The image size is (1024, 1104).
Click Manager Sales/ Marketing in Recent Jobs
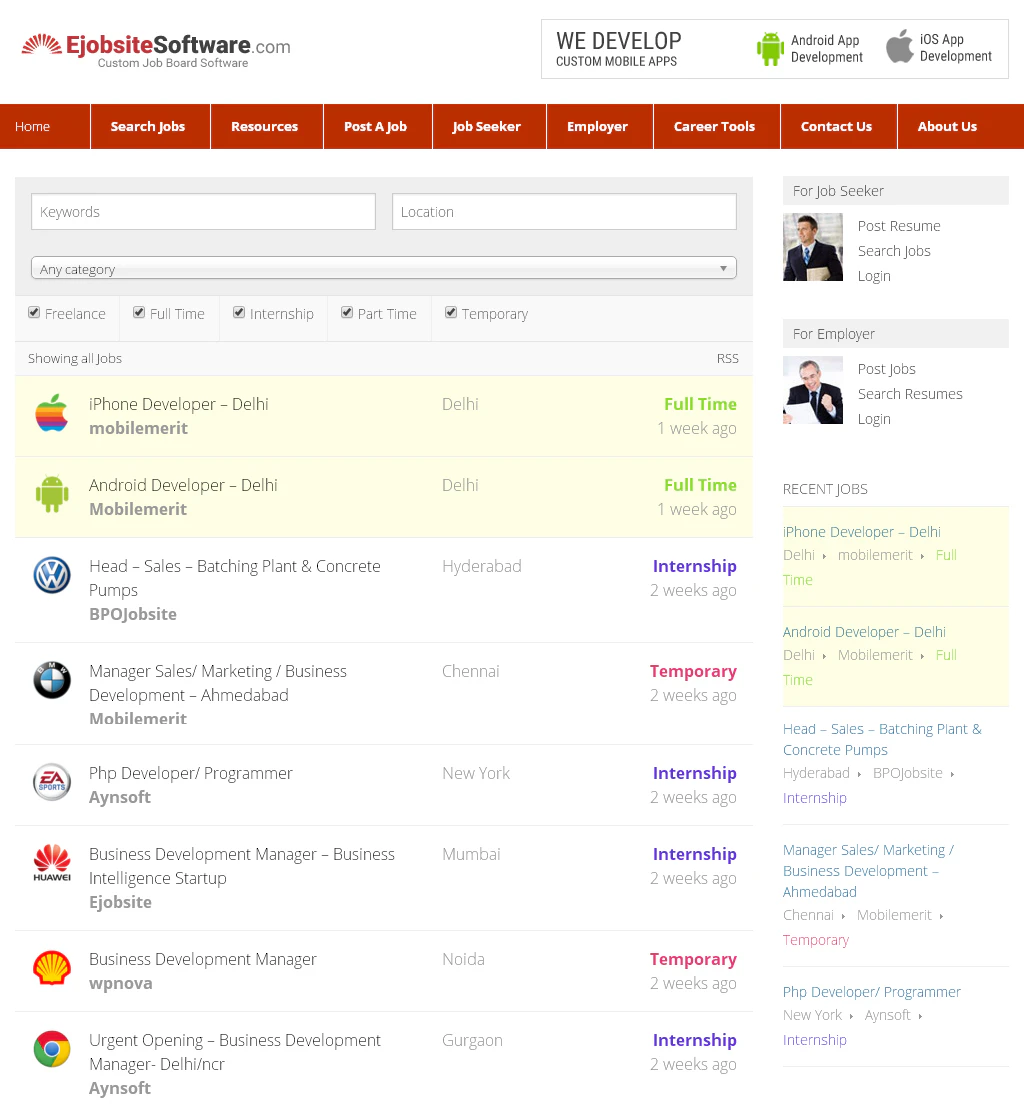868,871
